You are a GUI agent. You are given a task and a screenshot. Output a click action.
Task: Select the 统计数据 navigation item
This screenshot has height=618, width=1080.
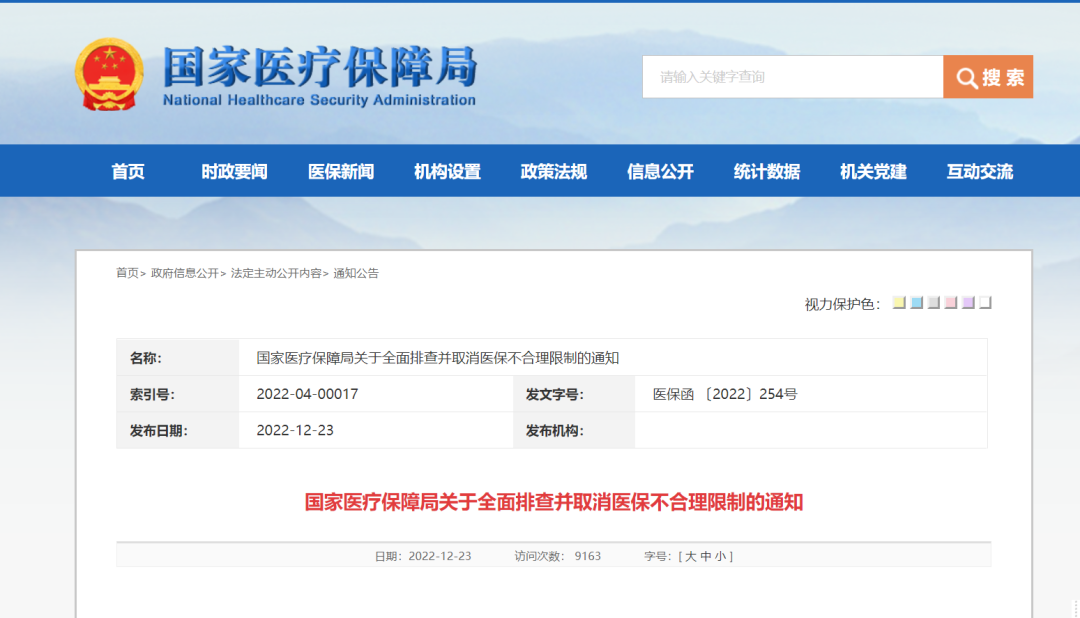click(x=765, y=171)
